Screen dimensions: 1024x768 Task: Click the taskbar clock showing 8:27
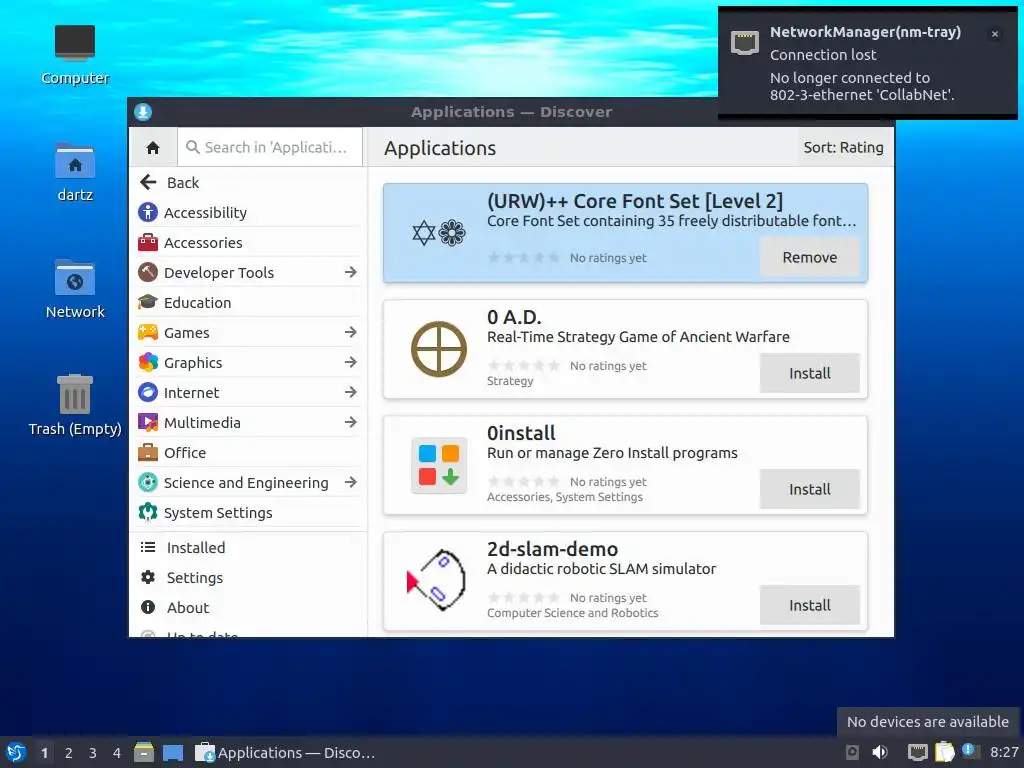point(1004,752)
